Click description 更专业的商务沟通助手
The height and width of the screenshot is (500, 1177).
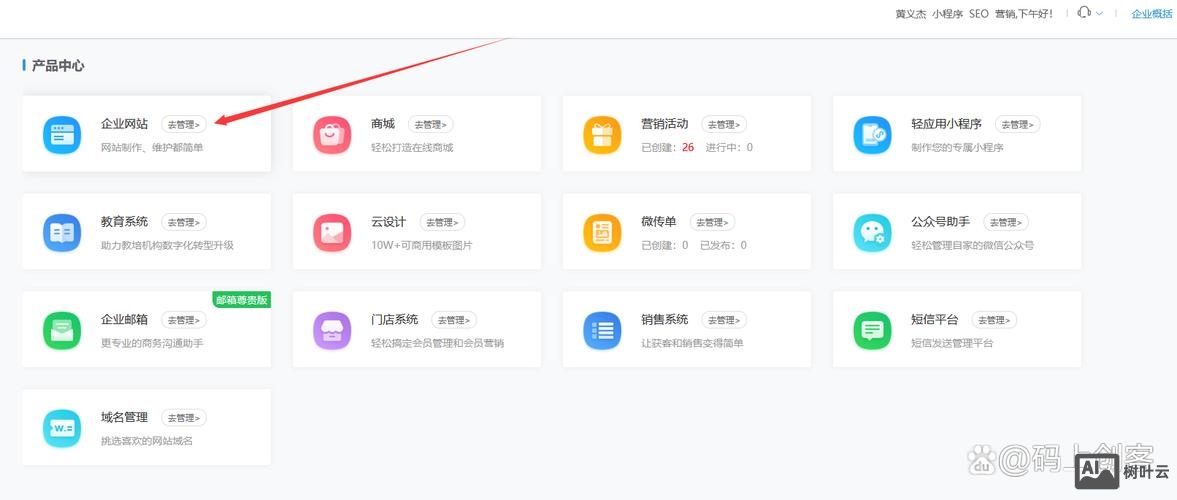pos(152,343)
